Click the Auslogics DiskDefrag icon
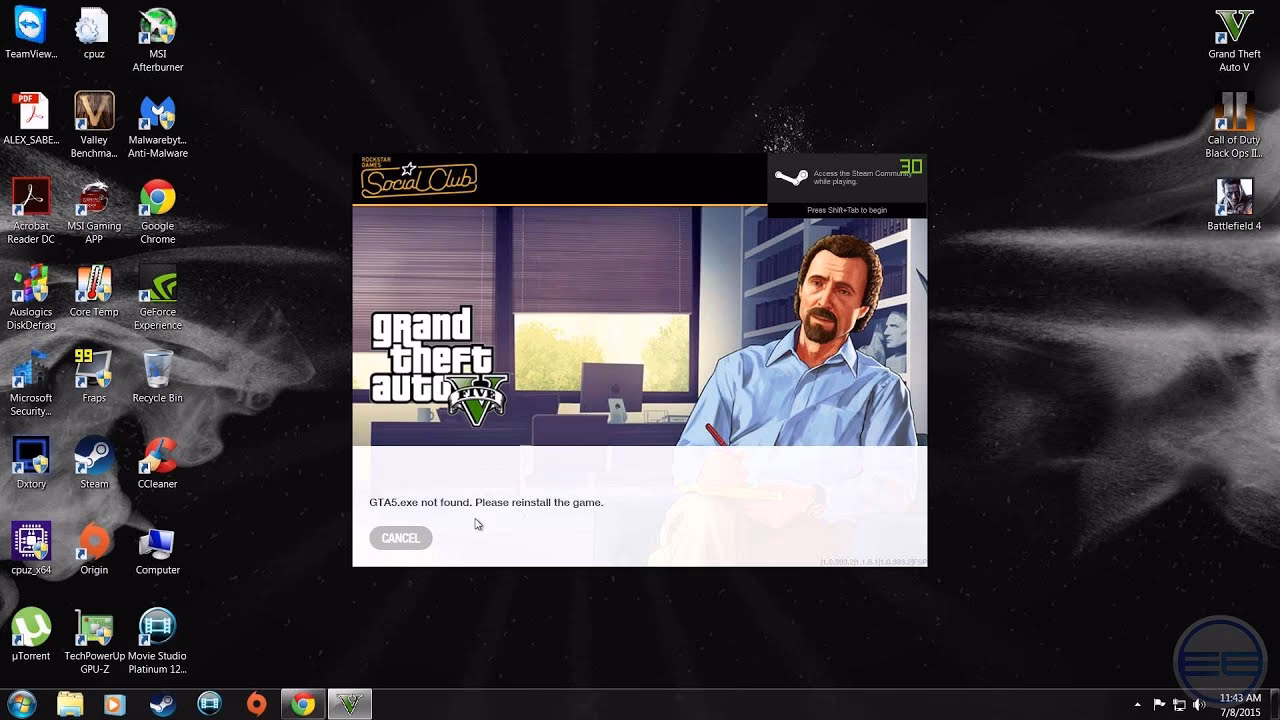 point(31,298)
